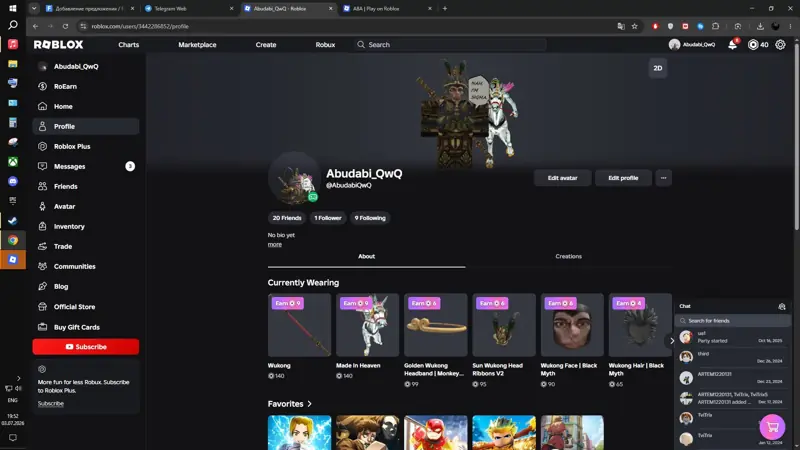Open 1 Follower list
The height and width of the screenshot is (450, 800).
[x=328, y=218]
